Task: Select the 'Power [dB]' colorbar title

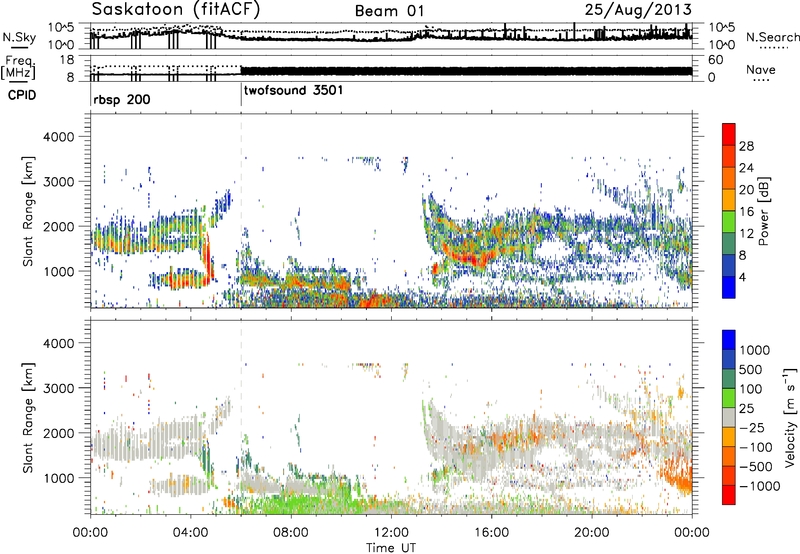Action: coord(763,211)
